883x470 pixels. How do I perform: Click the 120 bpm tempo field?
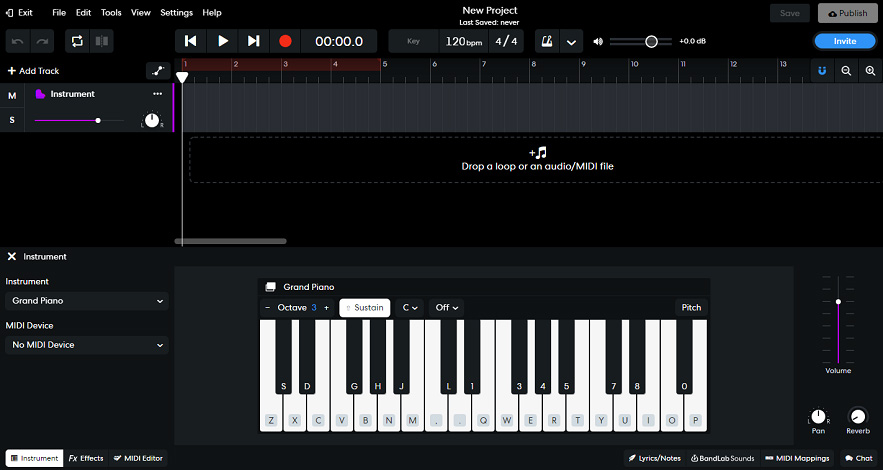[x=463, y=41]
